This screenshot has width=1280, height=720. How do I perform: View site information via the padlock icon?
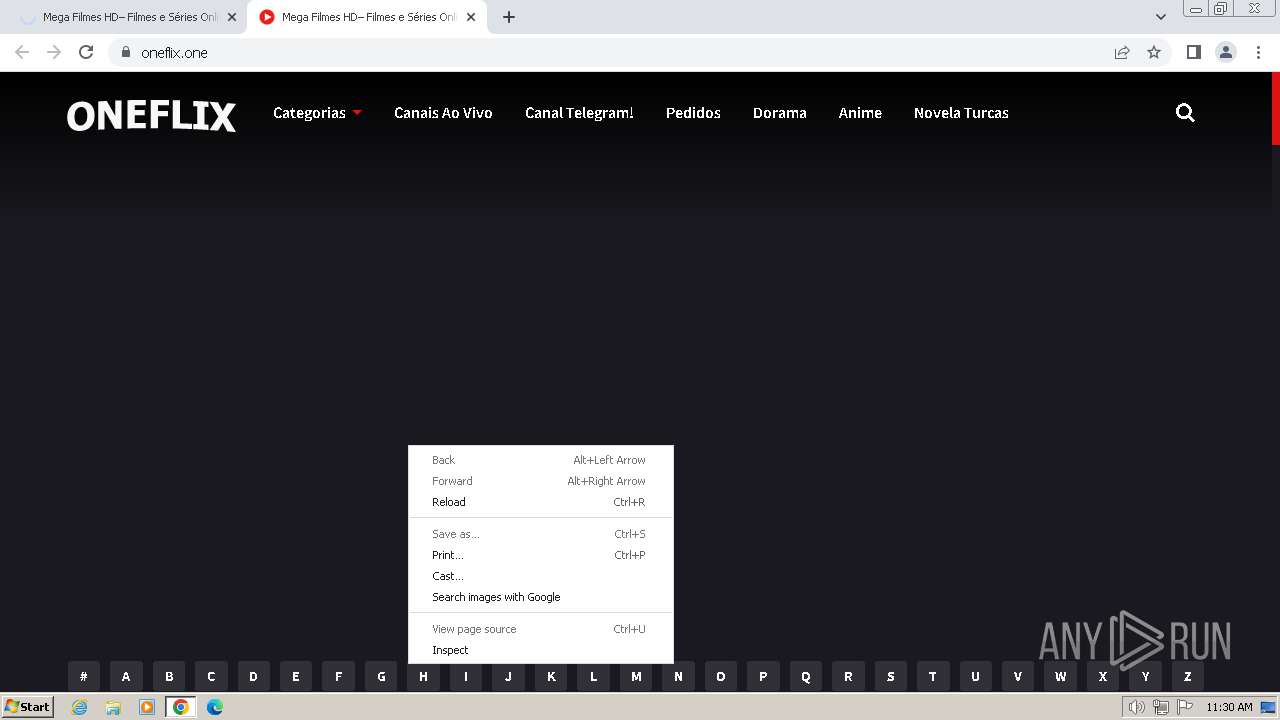click(125, 52)
